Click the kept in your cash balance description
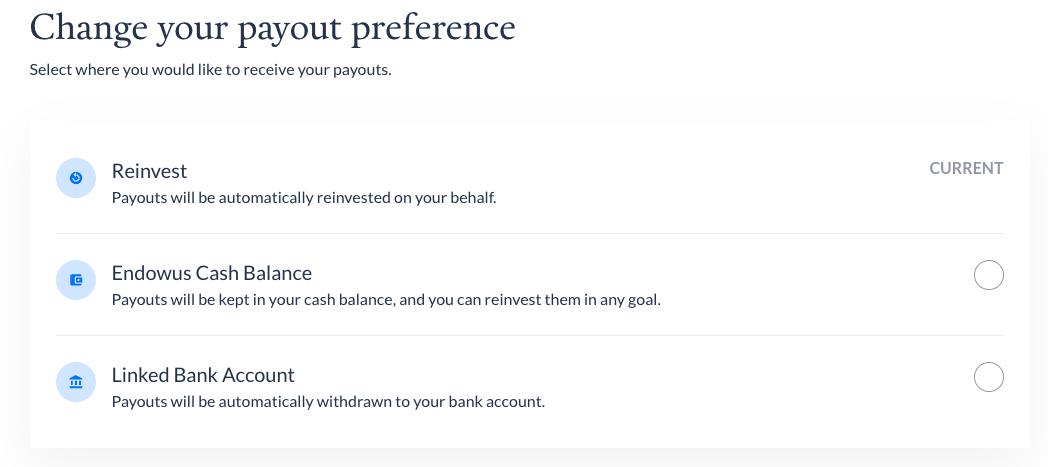 (x=386, y=300)
